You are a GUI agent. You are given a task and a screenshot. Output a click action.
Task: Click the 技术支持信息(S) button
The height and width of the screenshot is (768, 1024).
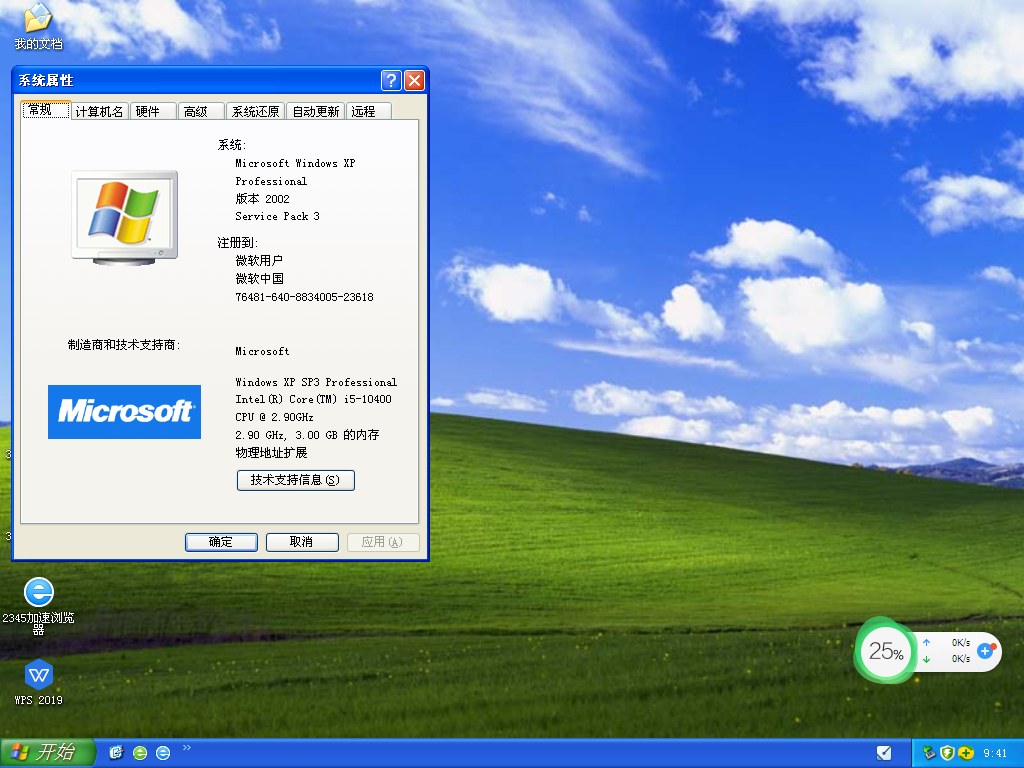295,480
